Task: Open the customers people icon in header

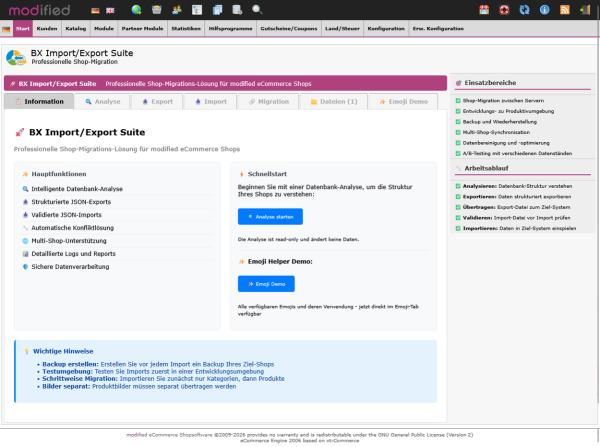Action: click(176, 10)
